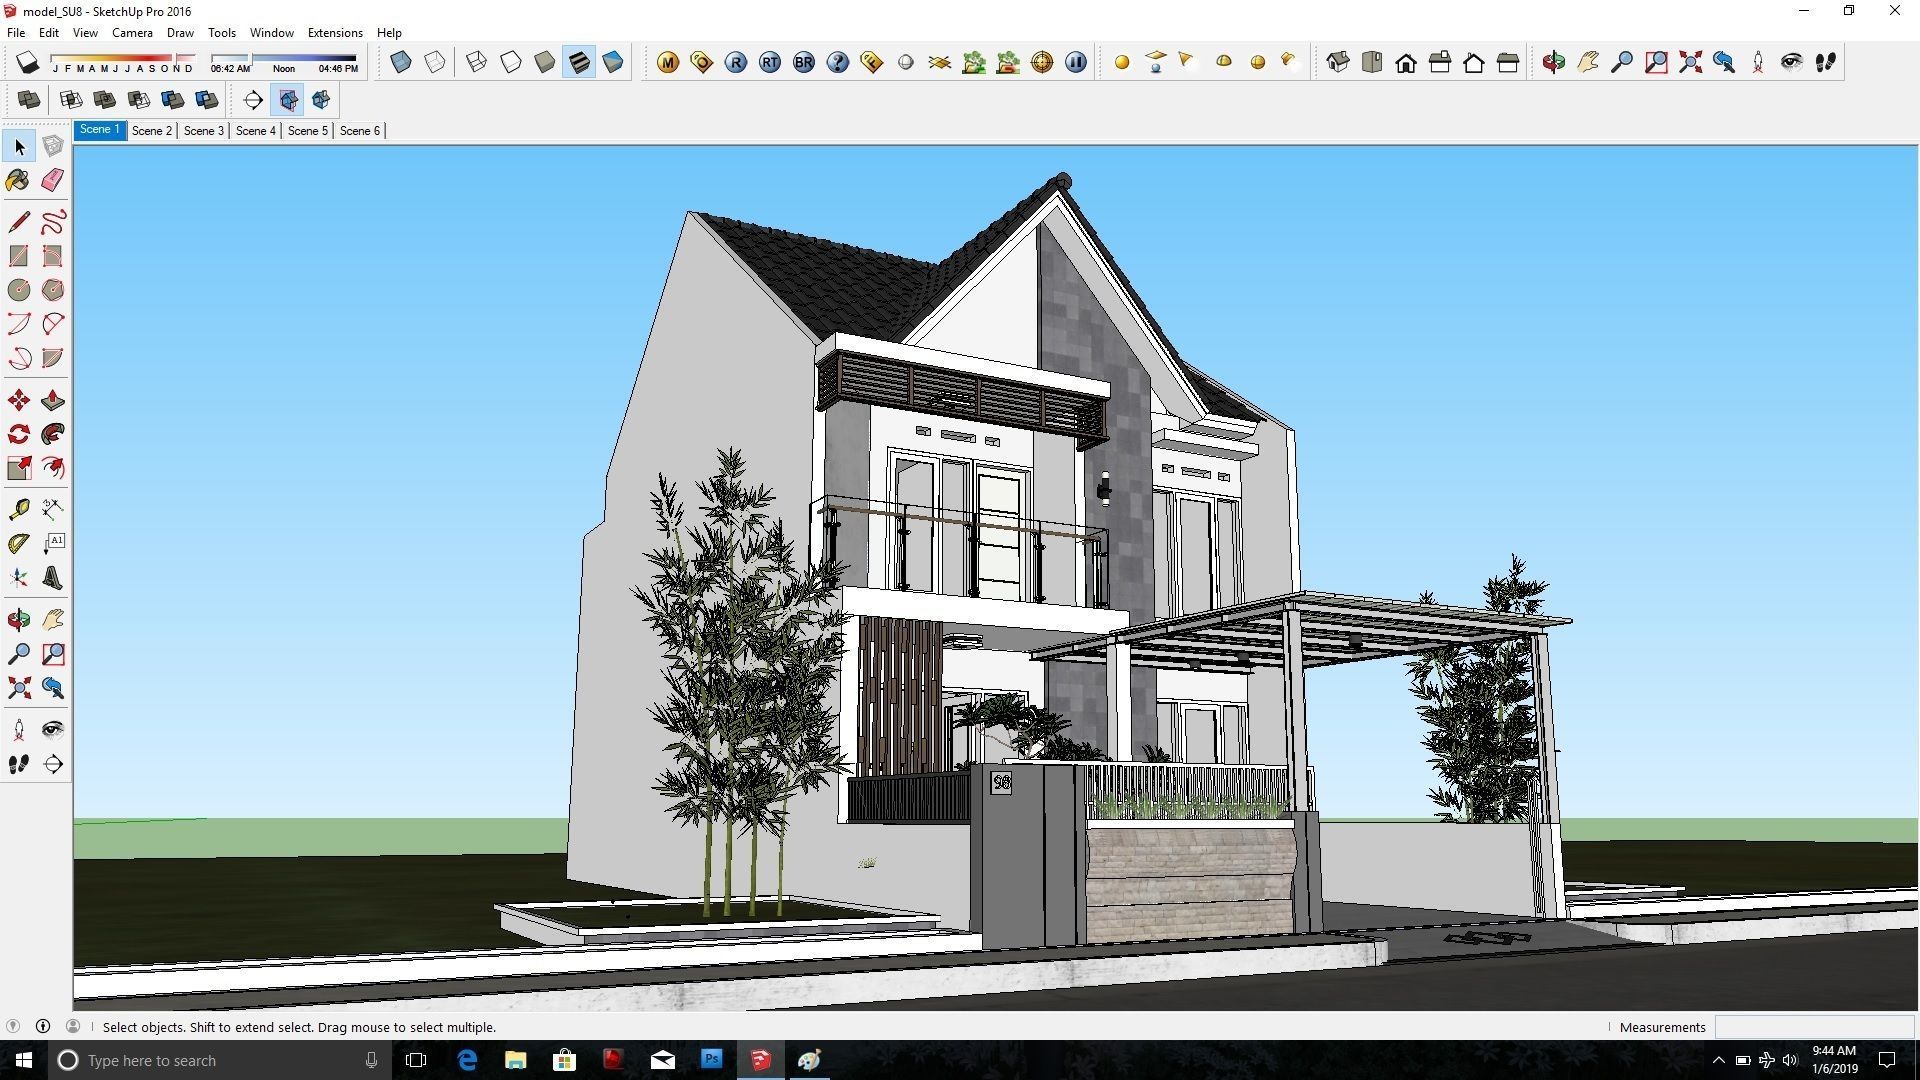Viewport: 1920px width, 1080px height.
Task: Pick the Eraser tool
Action: click(53, 180)
